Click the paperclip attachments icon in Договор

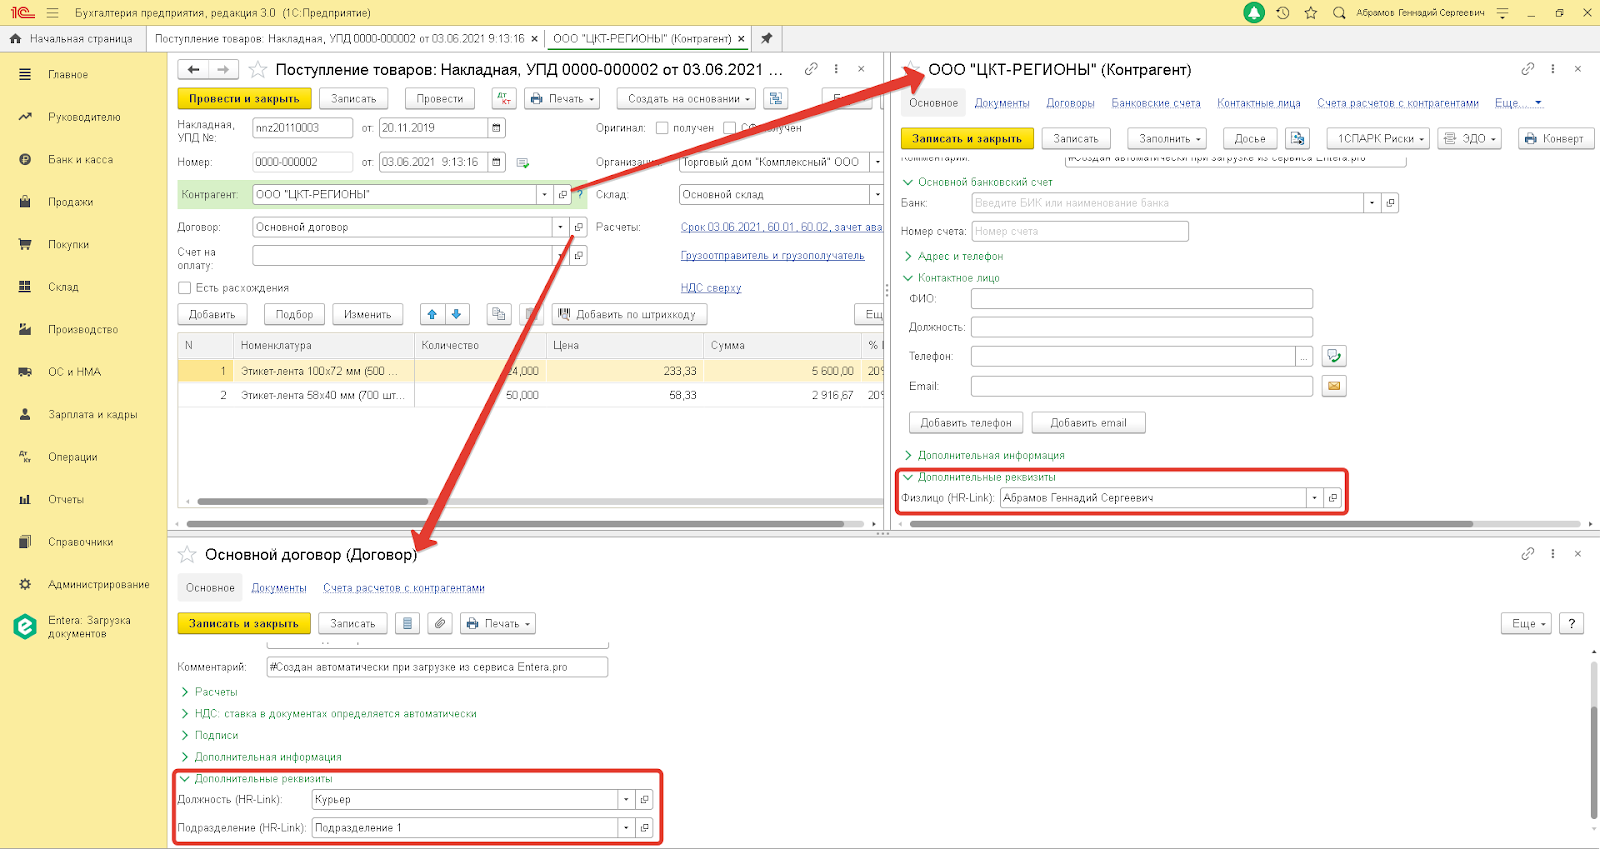[440, 623]
